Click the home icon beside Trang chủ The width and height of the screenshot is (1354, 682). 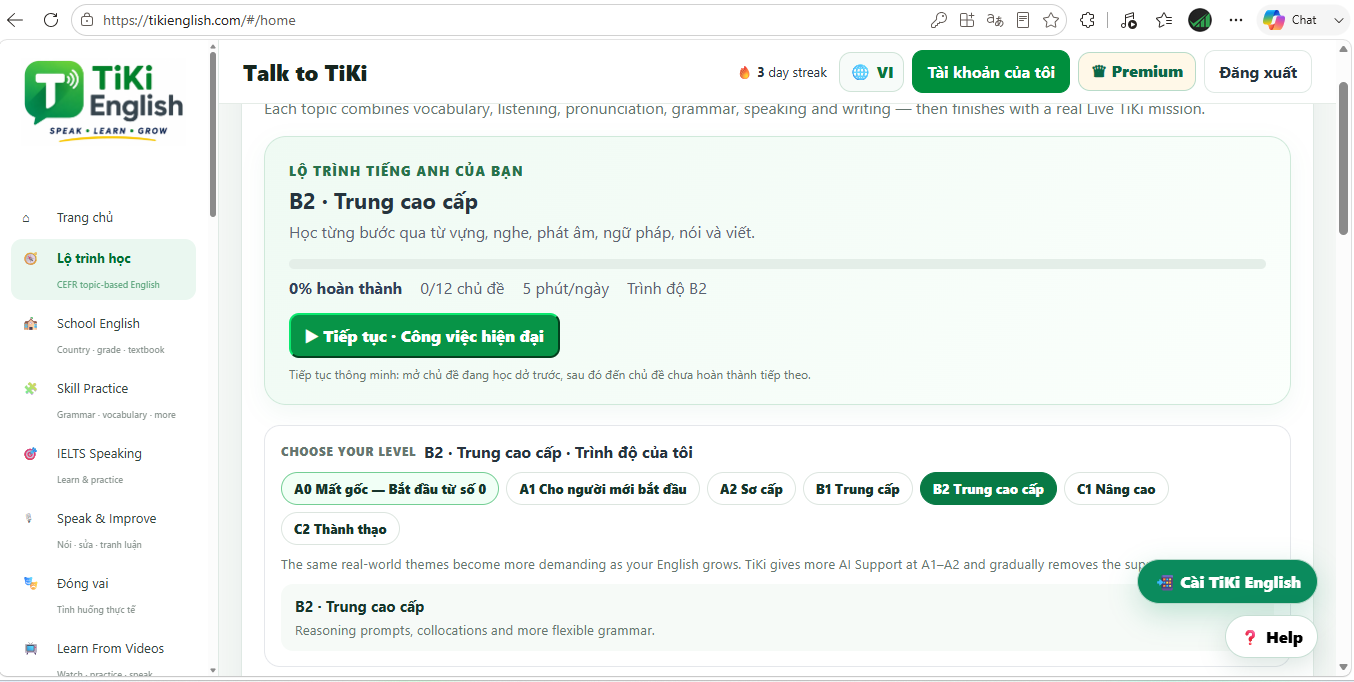pos(27,218)
